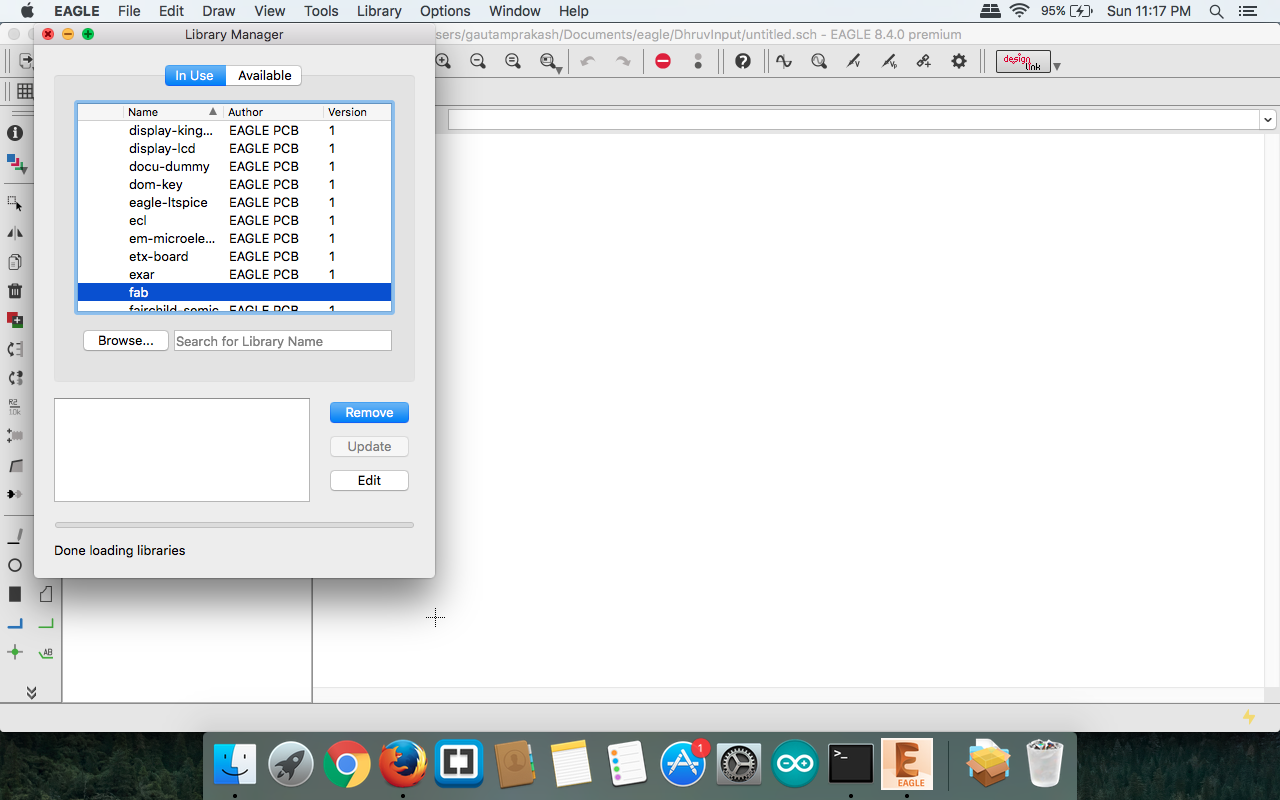Click the Browse... button
Screen dimensions: 1280x800
(x=126, y=341)
